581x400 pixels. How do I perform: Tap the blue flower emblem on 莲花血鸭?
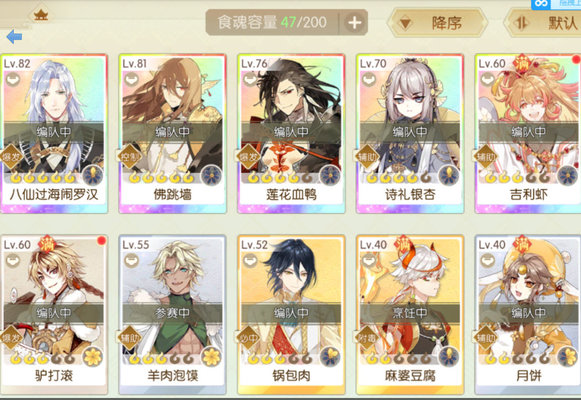pos(330,175)
